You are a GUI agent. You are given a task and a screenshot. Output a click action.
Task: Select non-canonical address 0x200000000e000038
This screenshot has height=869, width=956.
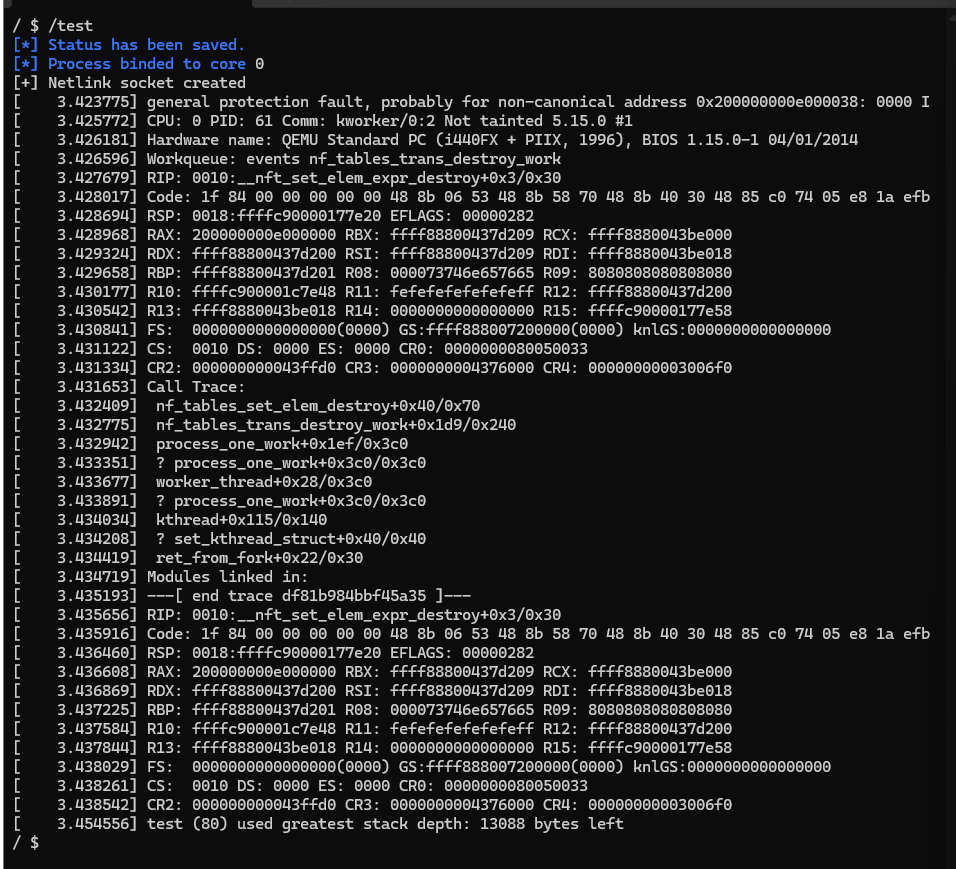tap(780, 102)
